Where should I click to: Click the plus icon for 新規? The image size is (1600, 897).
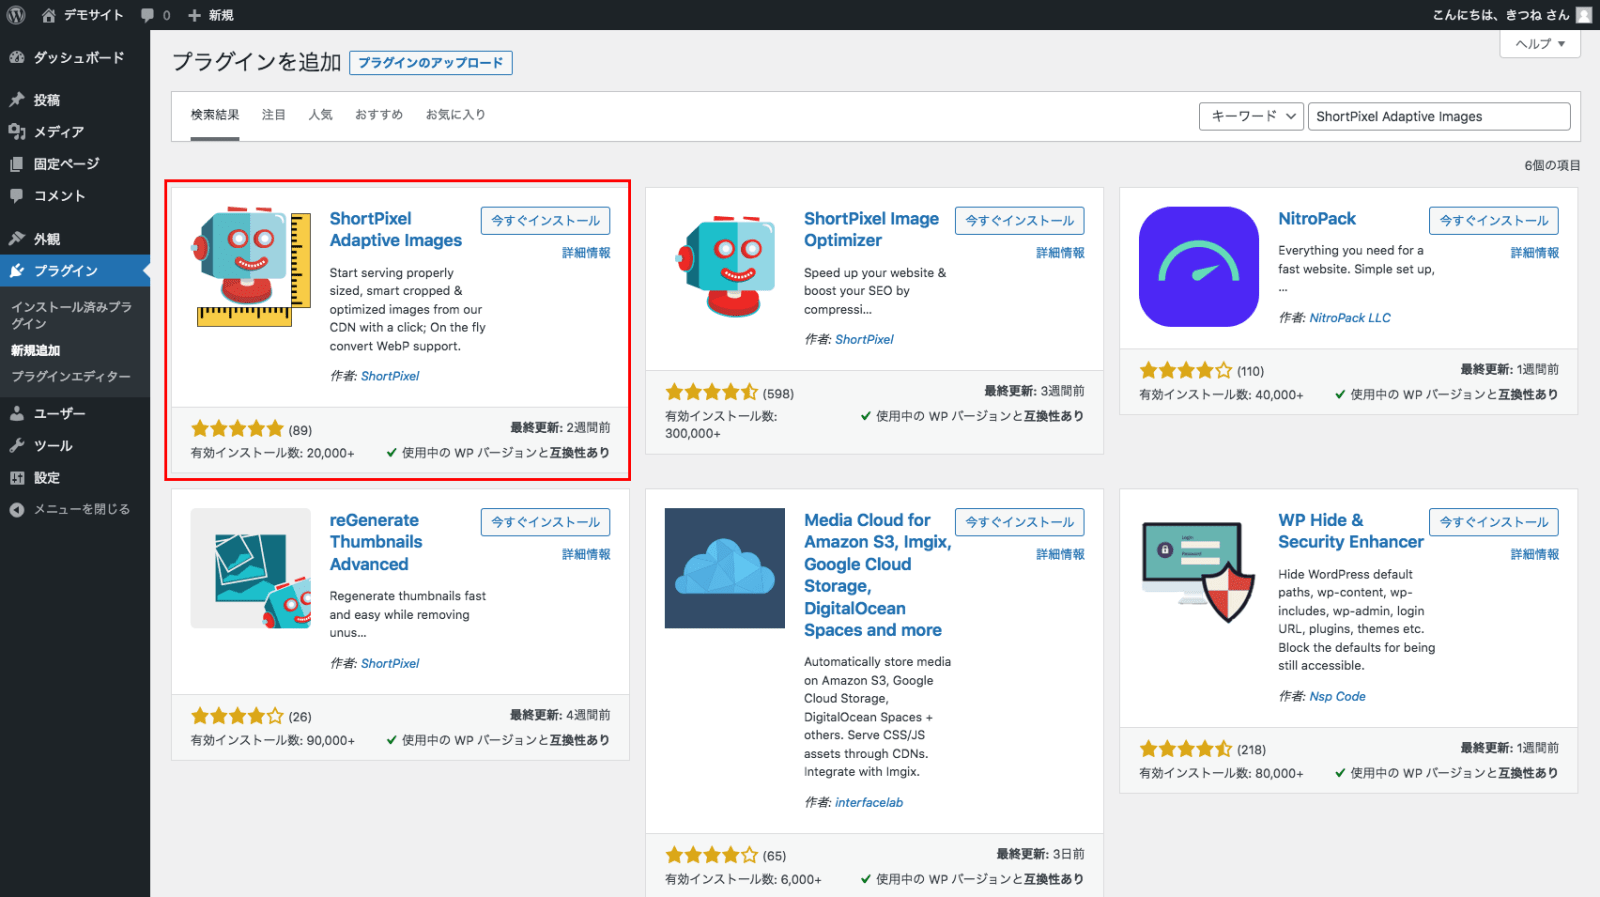coord(194,15)
